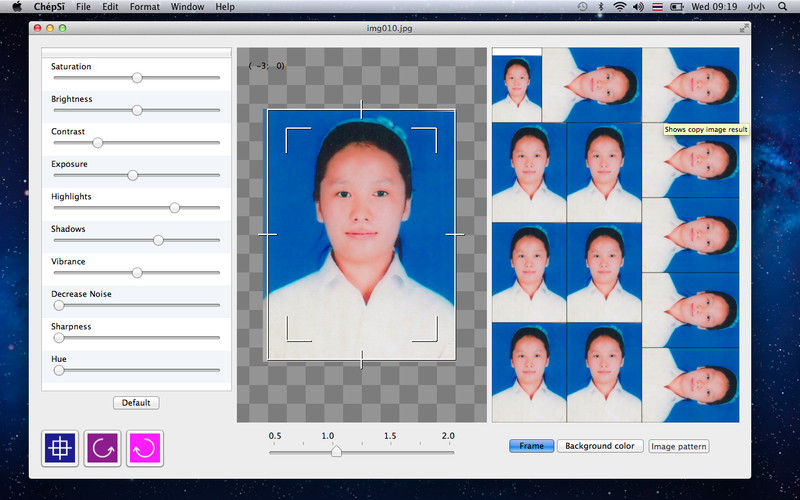Click the Sharpness slider knob

pyautogui.click(x=59, y=338)
